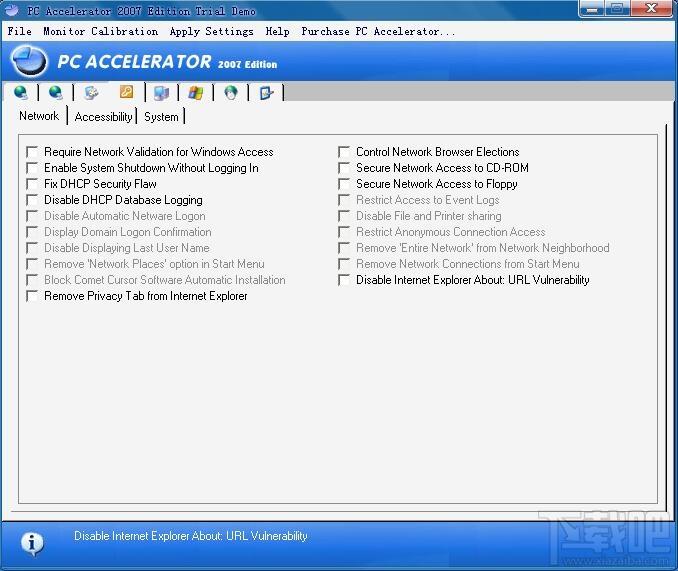
Task: Check Enable System Shutdown Without Logging In
Action: coord(32,168)
